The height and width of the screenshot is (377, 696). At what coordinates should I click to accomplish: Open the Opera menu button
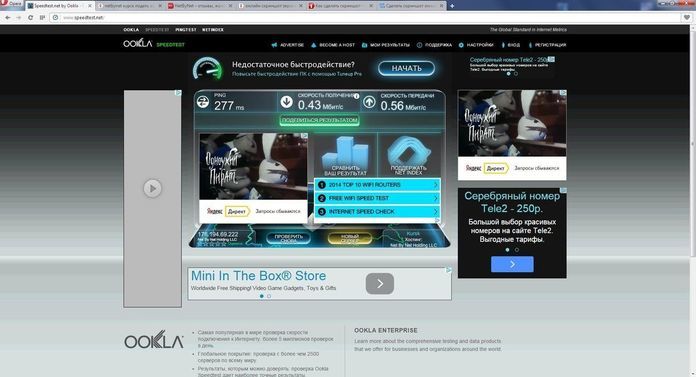pyautogui.click(x=11, y=4)
